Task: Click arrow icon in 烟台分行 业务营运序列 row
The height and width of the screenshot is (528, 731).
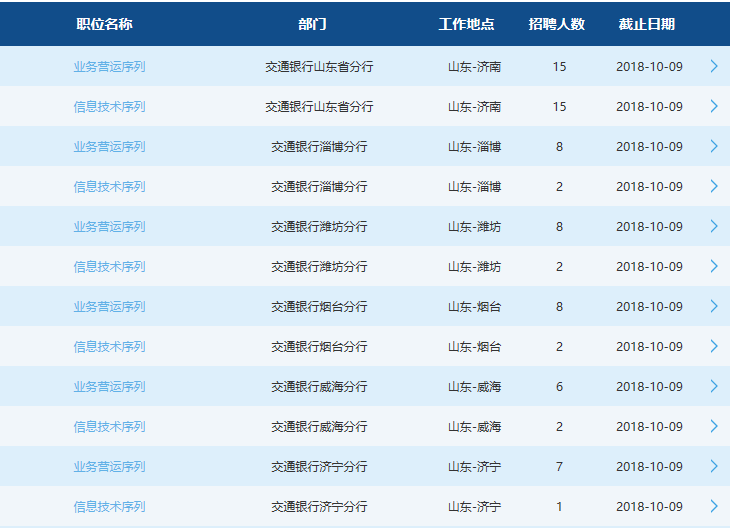Action: click(714, 306)
